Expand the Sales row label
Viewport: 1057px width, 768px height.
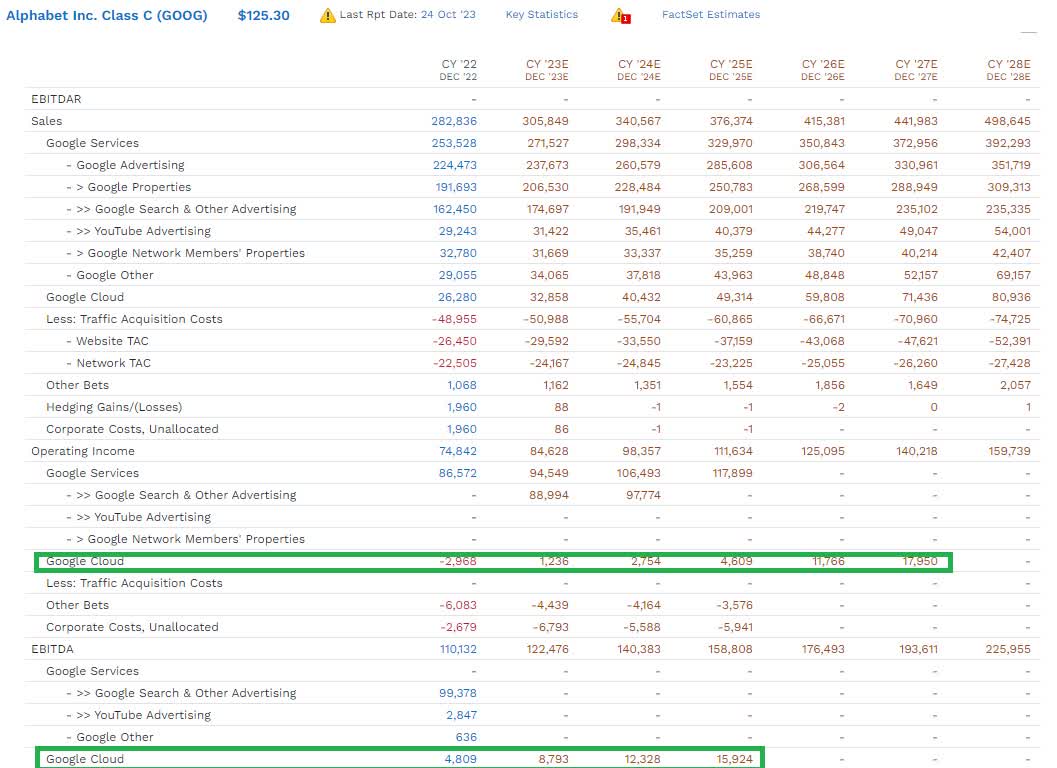[46, 121]
